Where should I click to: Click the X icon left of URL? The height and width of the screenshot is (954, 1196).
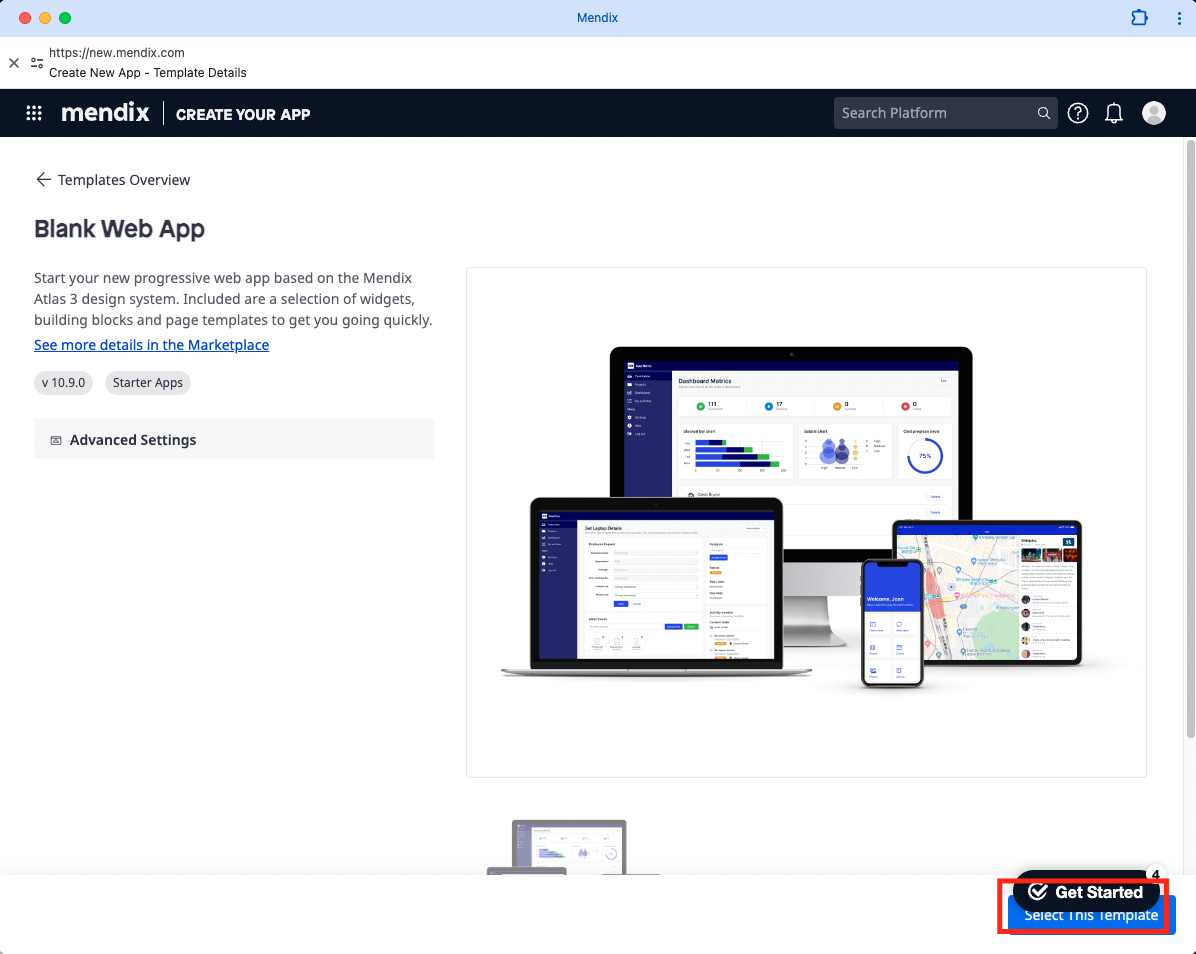(x=14, y=63)
